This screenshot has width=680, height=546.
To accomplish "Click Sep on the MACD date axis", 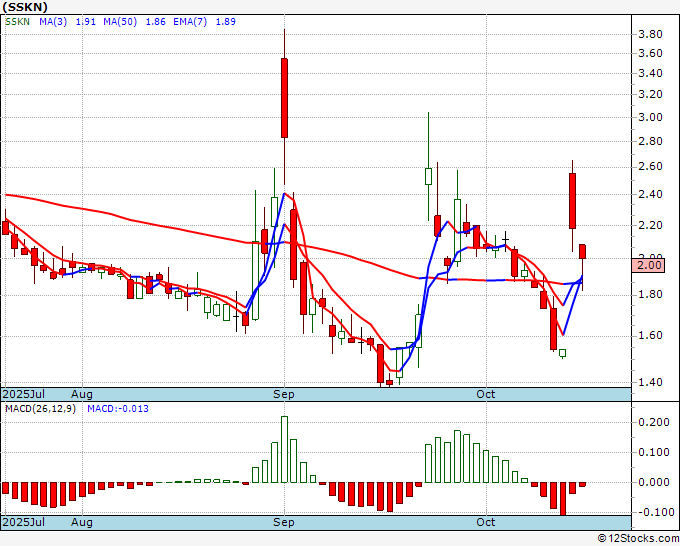I will coord(284,522).
